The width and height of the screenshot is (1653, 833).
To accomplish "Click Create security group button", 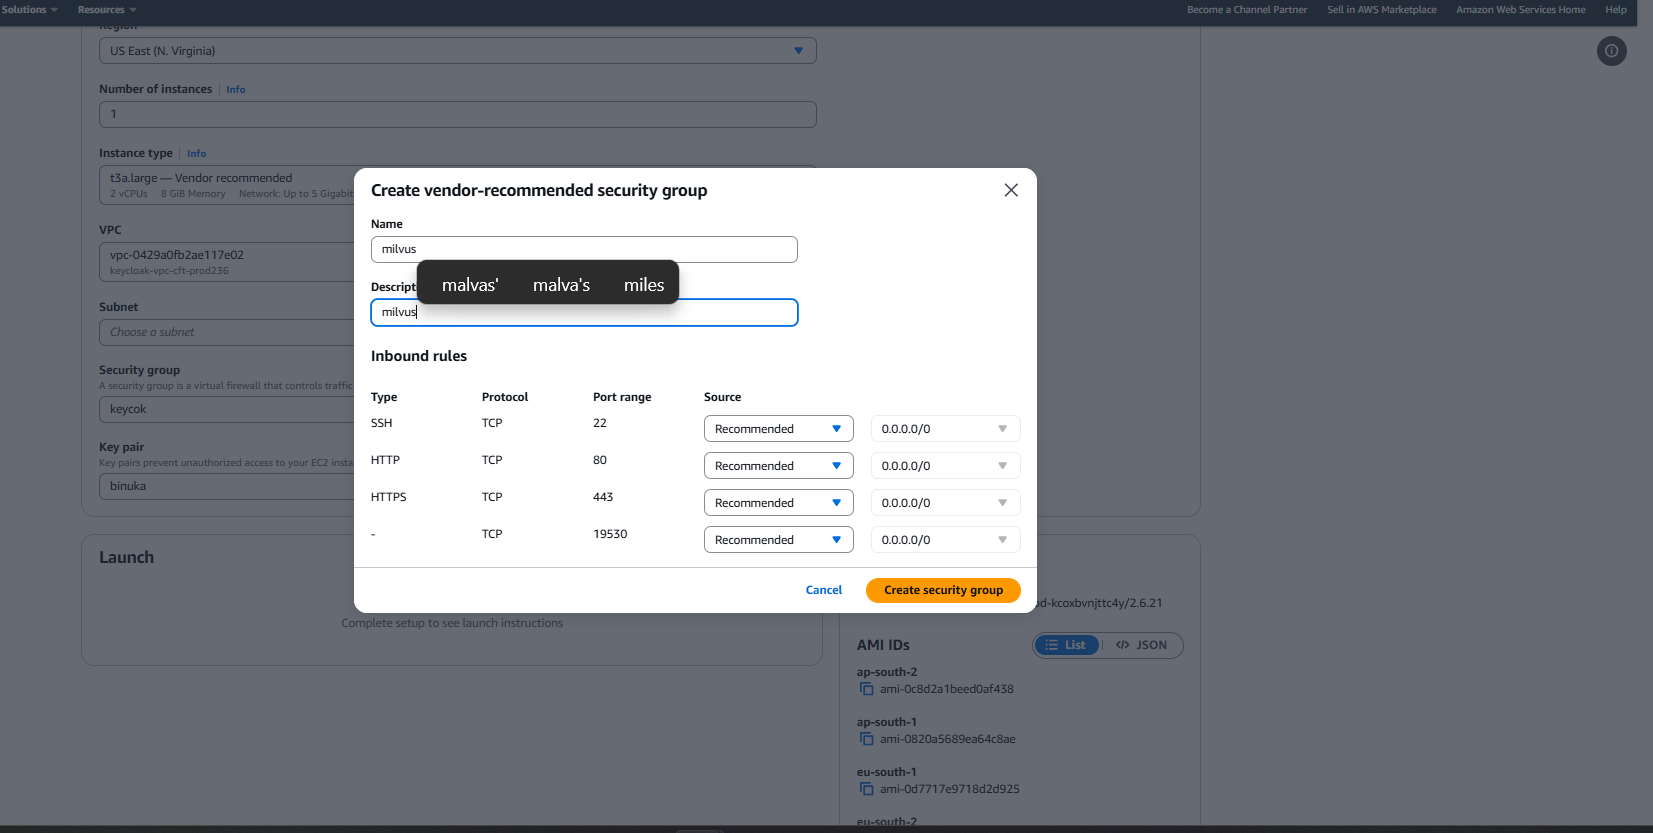I will 943,590.
